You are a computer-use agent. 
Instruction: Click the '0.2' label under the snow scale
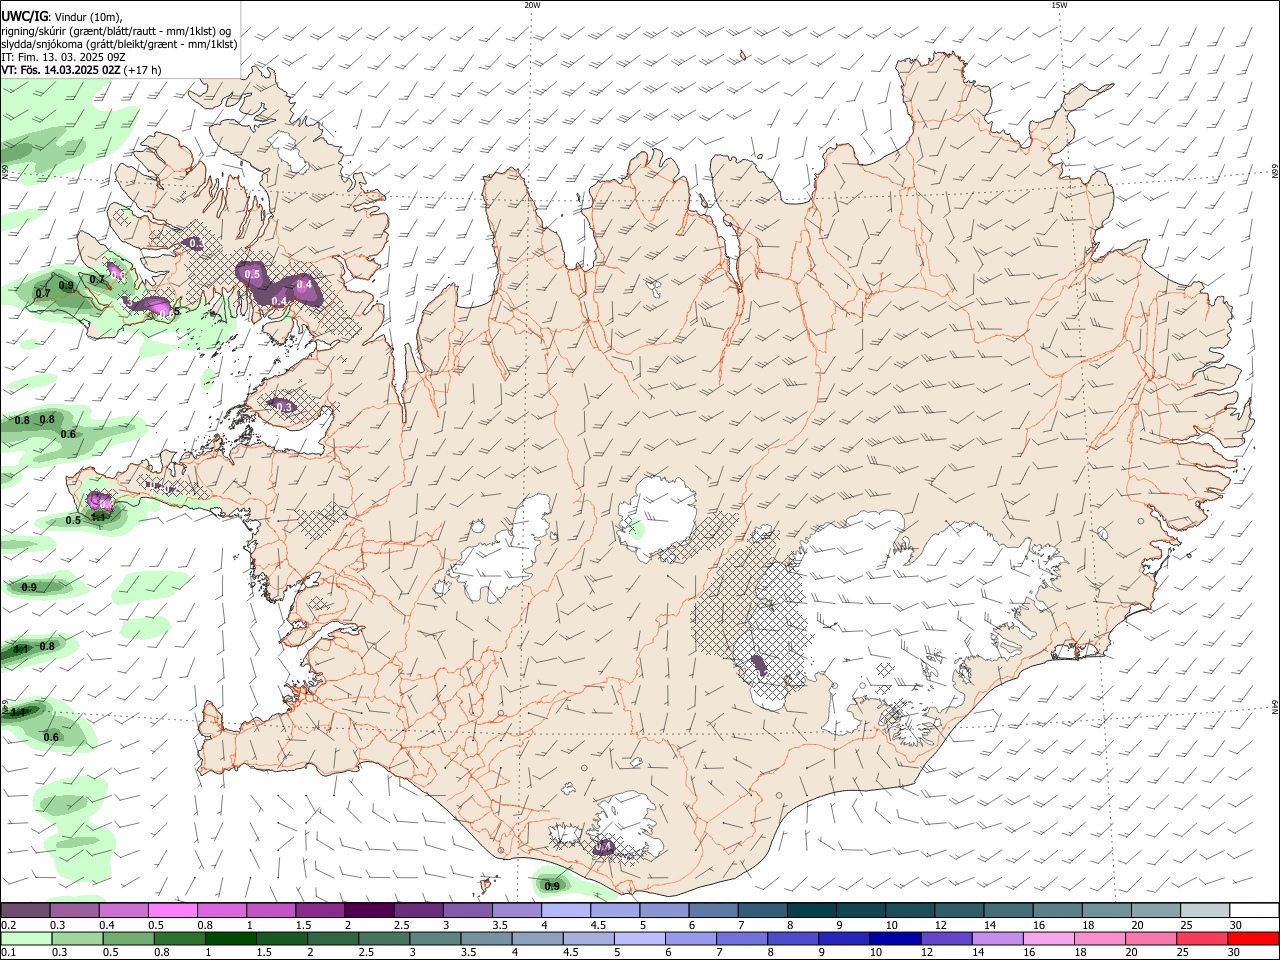click(x=8, y=925)
